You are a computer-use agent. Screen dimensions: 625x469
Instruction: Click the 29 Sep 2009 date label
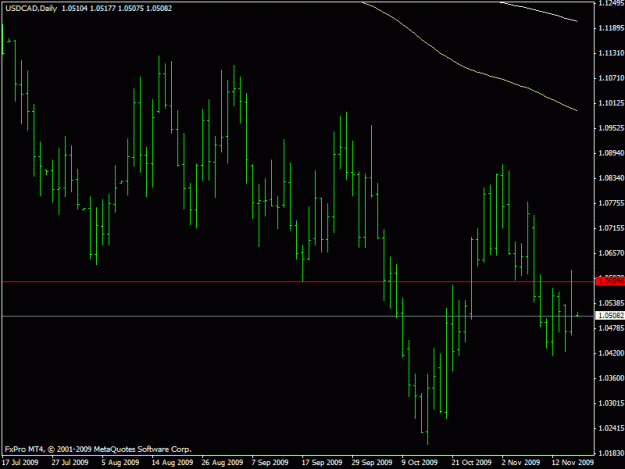tap(372, 462)
